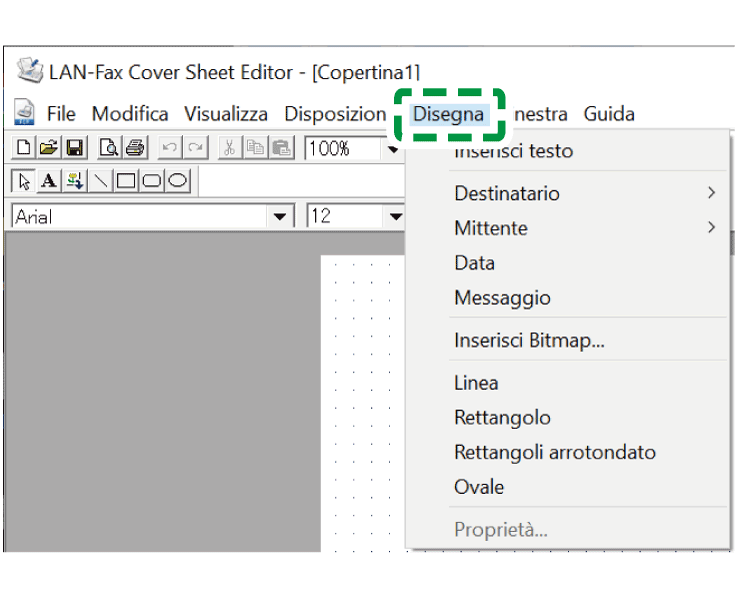Select the Rectangle drawing tool

point(126,180)
